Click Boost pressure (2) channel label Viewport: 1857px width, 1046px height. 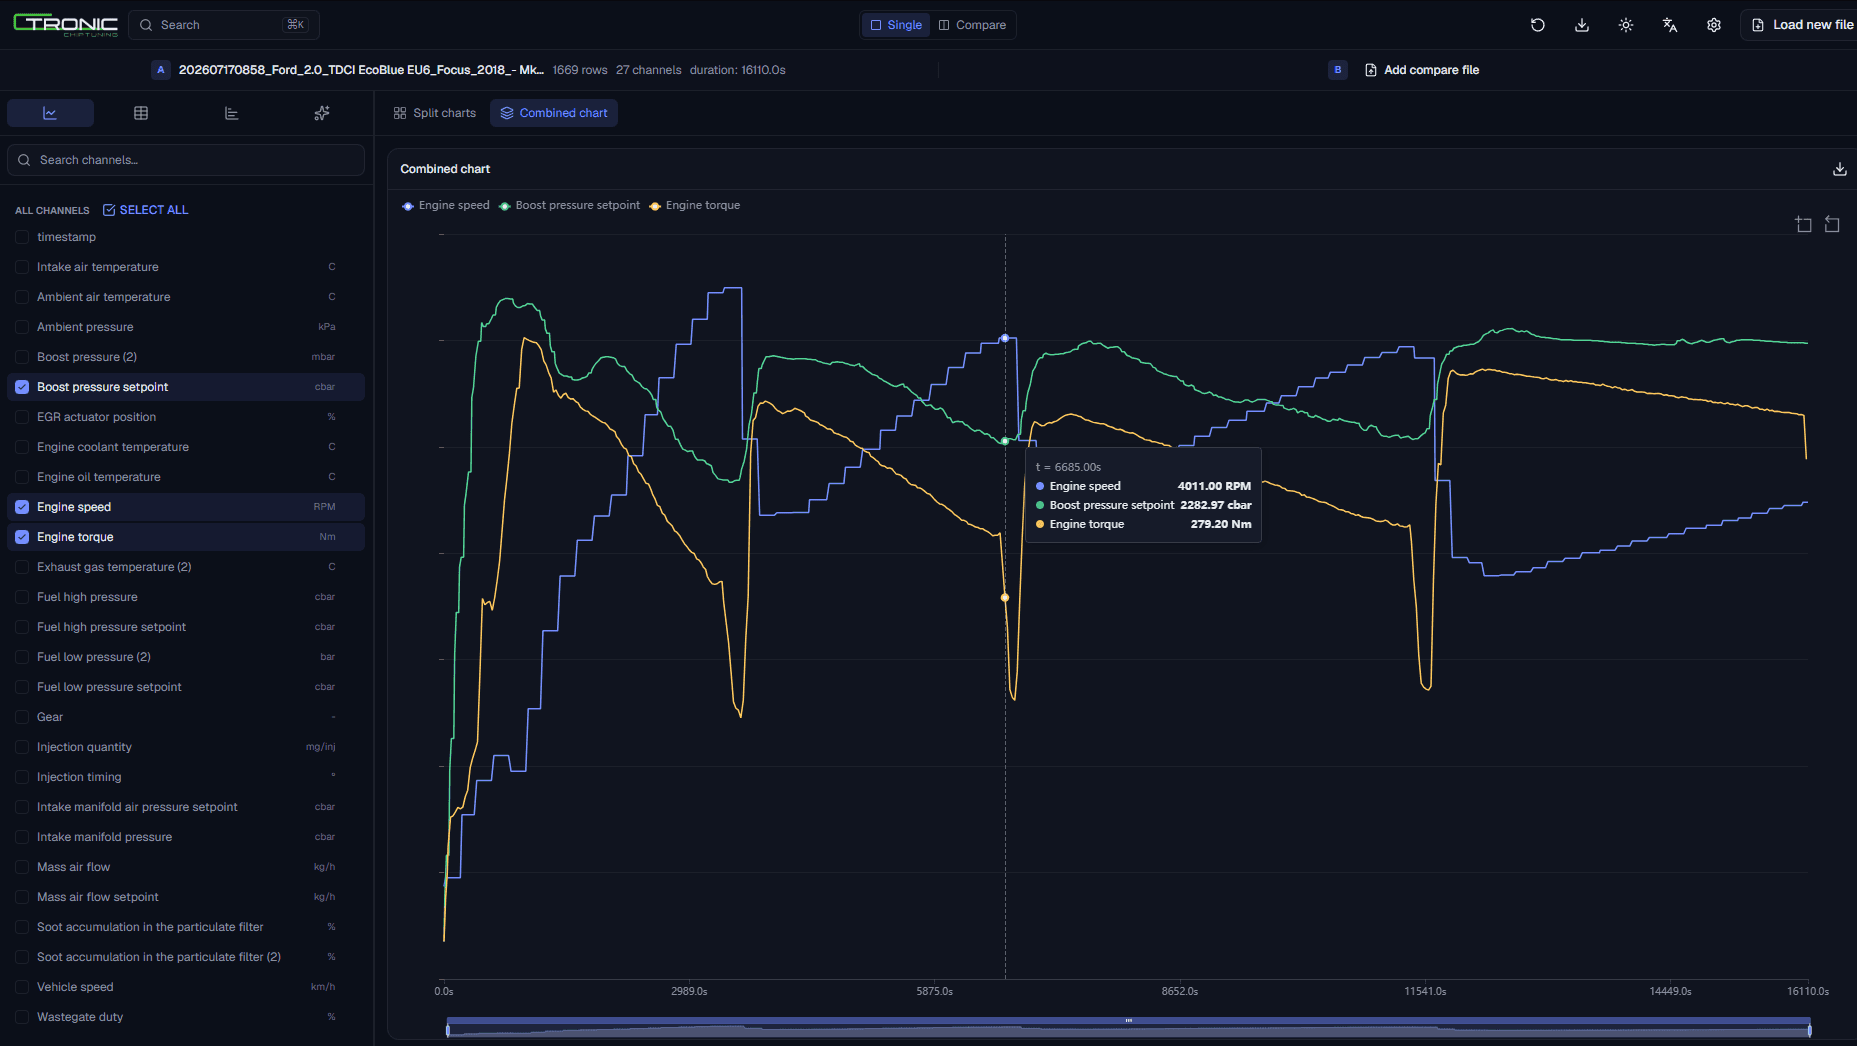(87, 357)
